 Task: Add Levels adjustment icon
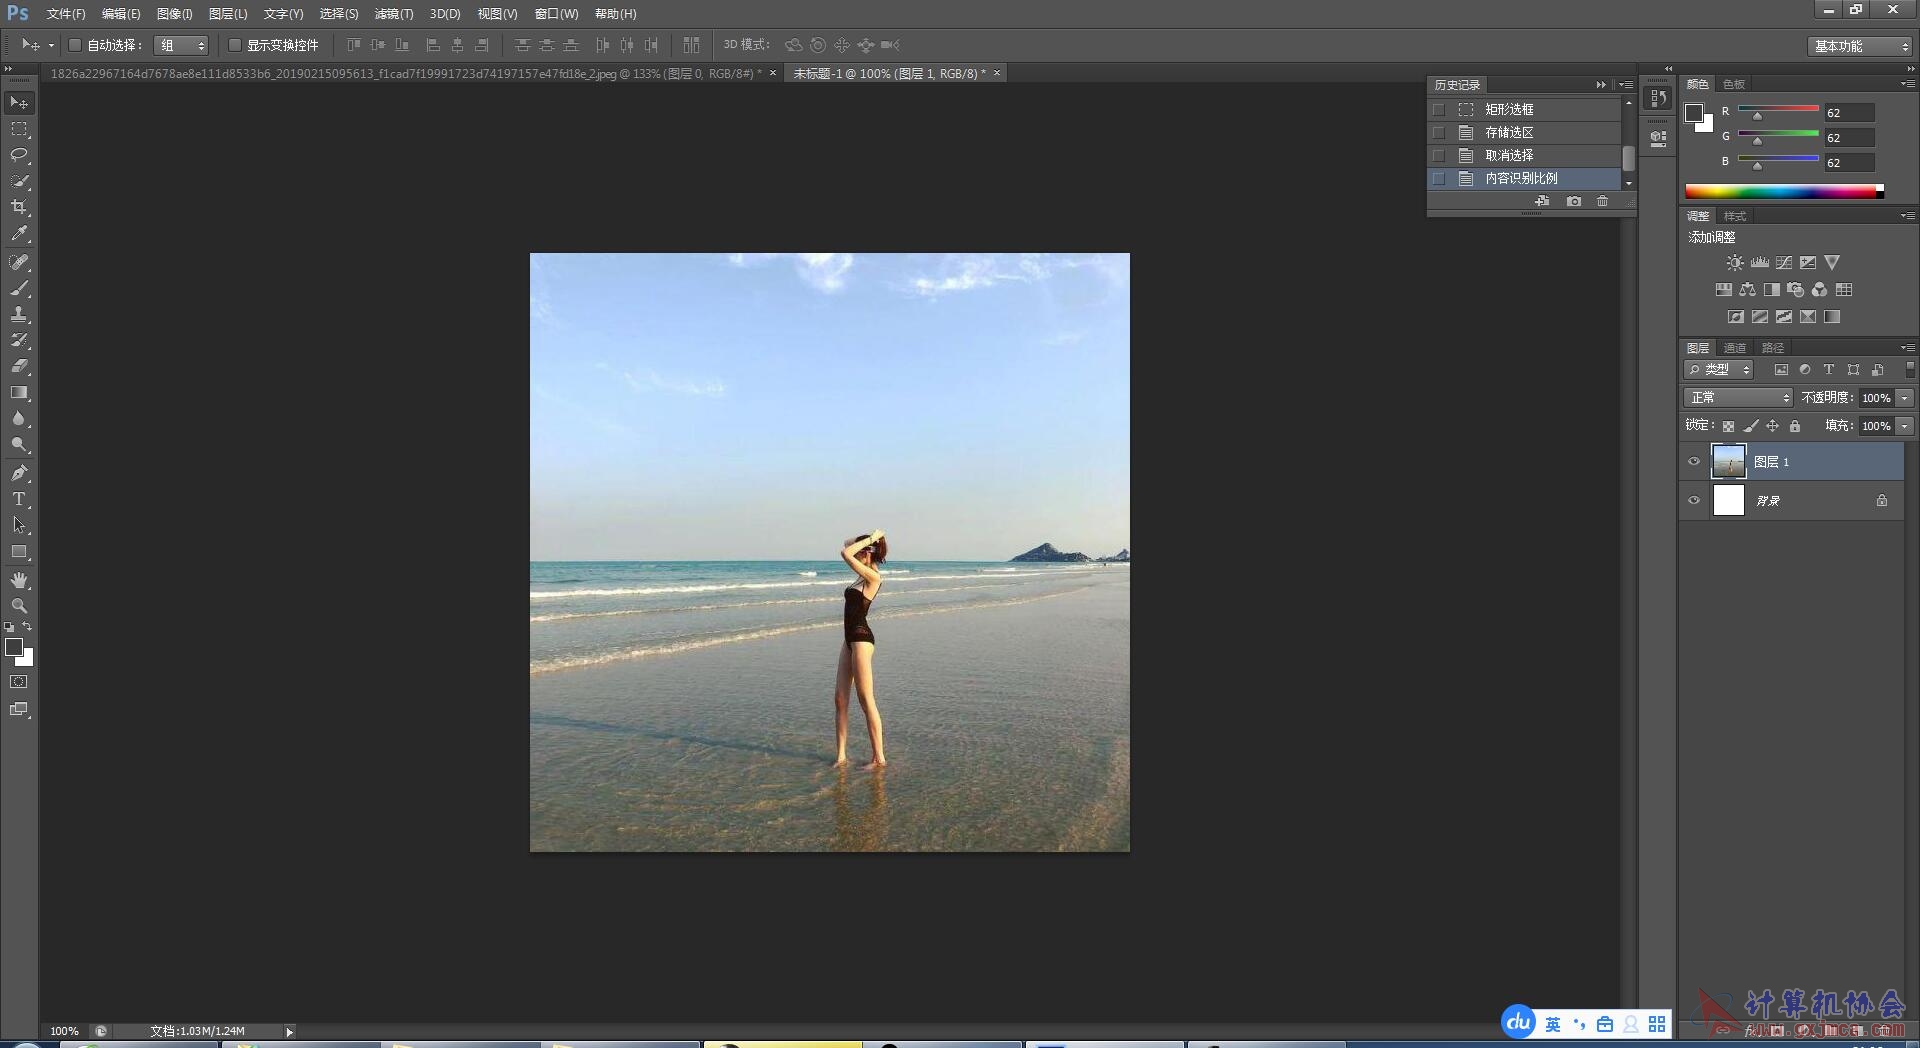(x=1759, y=263)
